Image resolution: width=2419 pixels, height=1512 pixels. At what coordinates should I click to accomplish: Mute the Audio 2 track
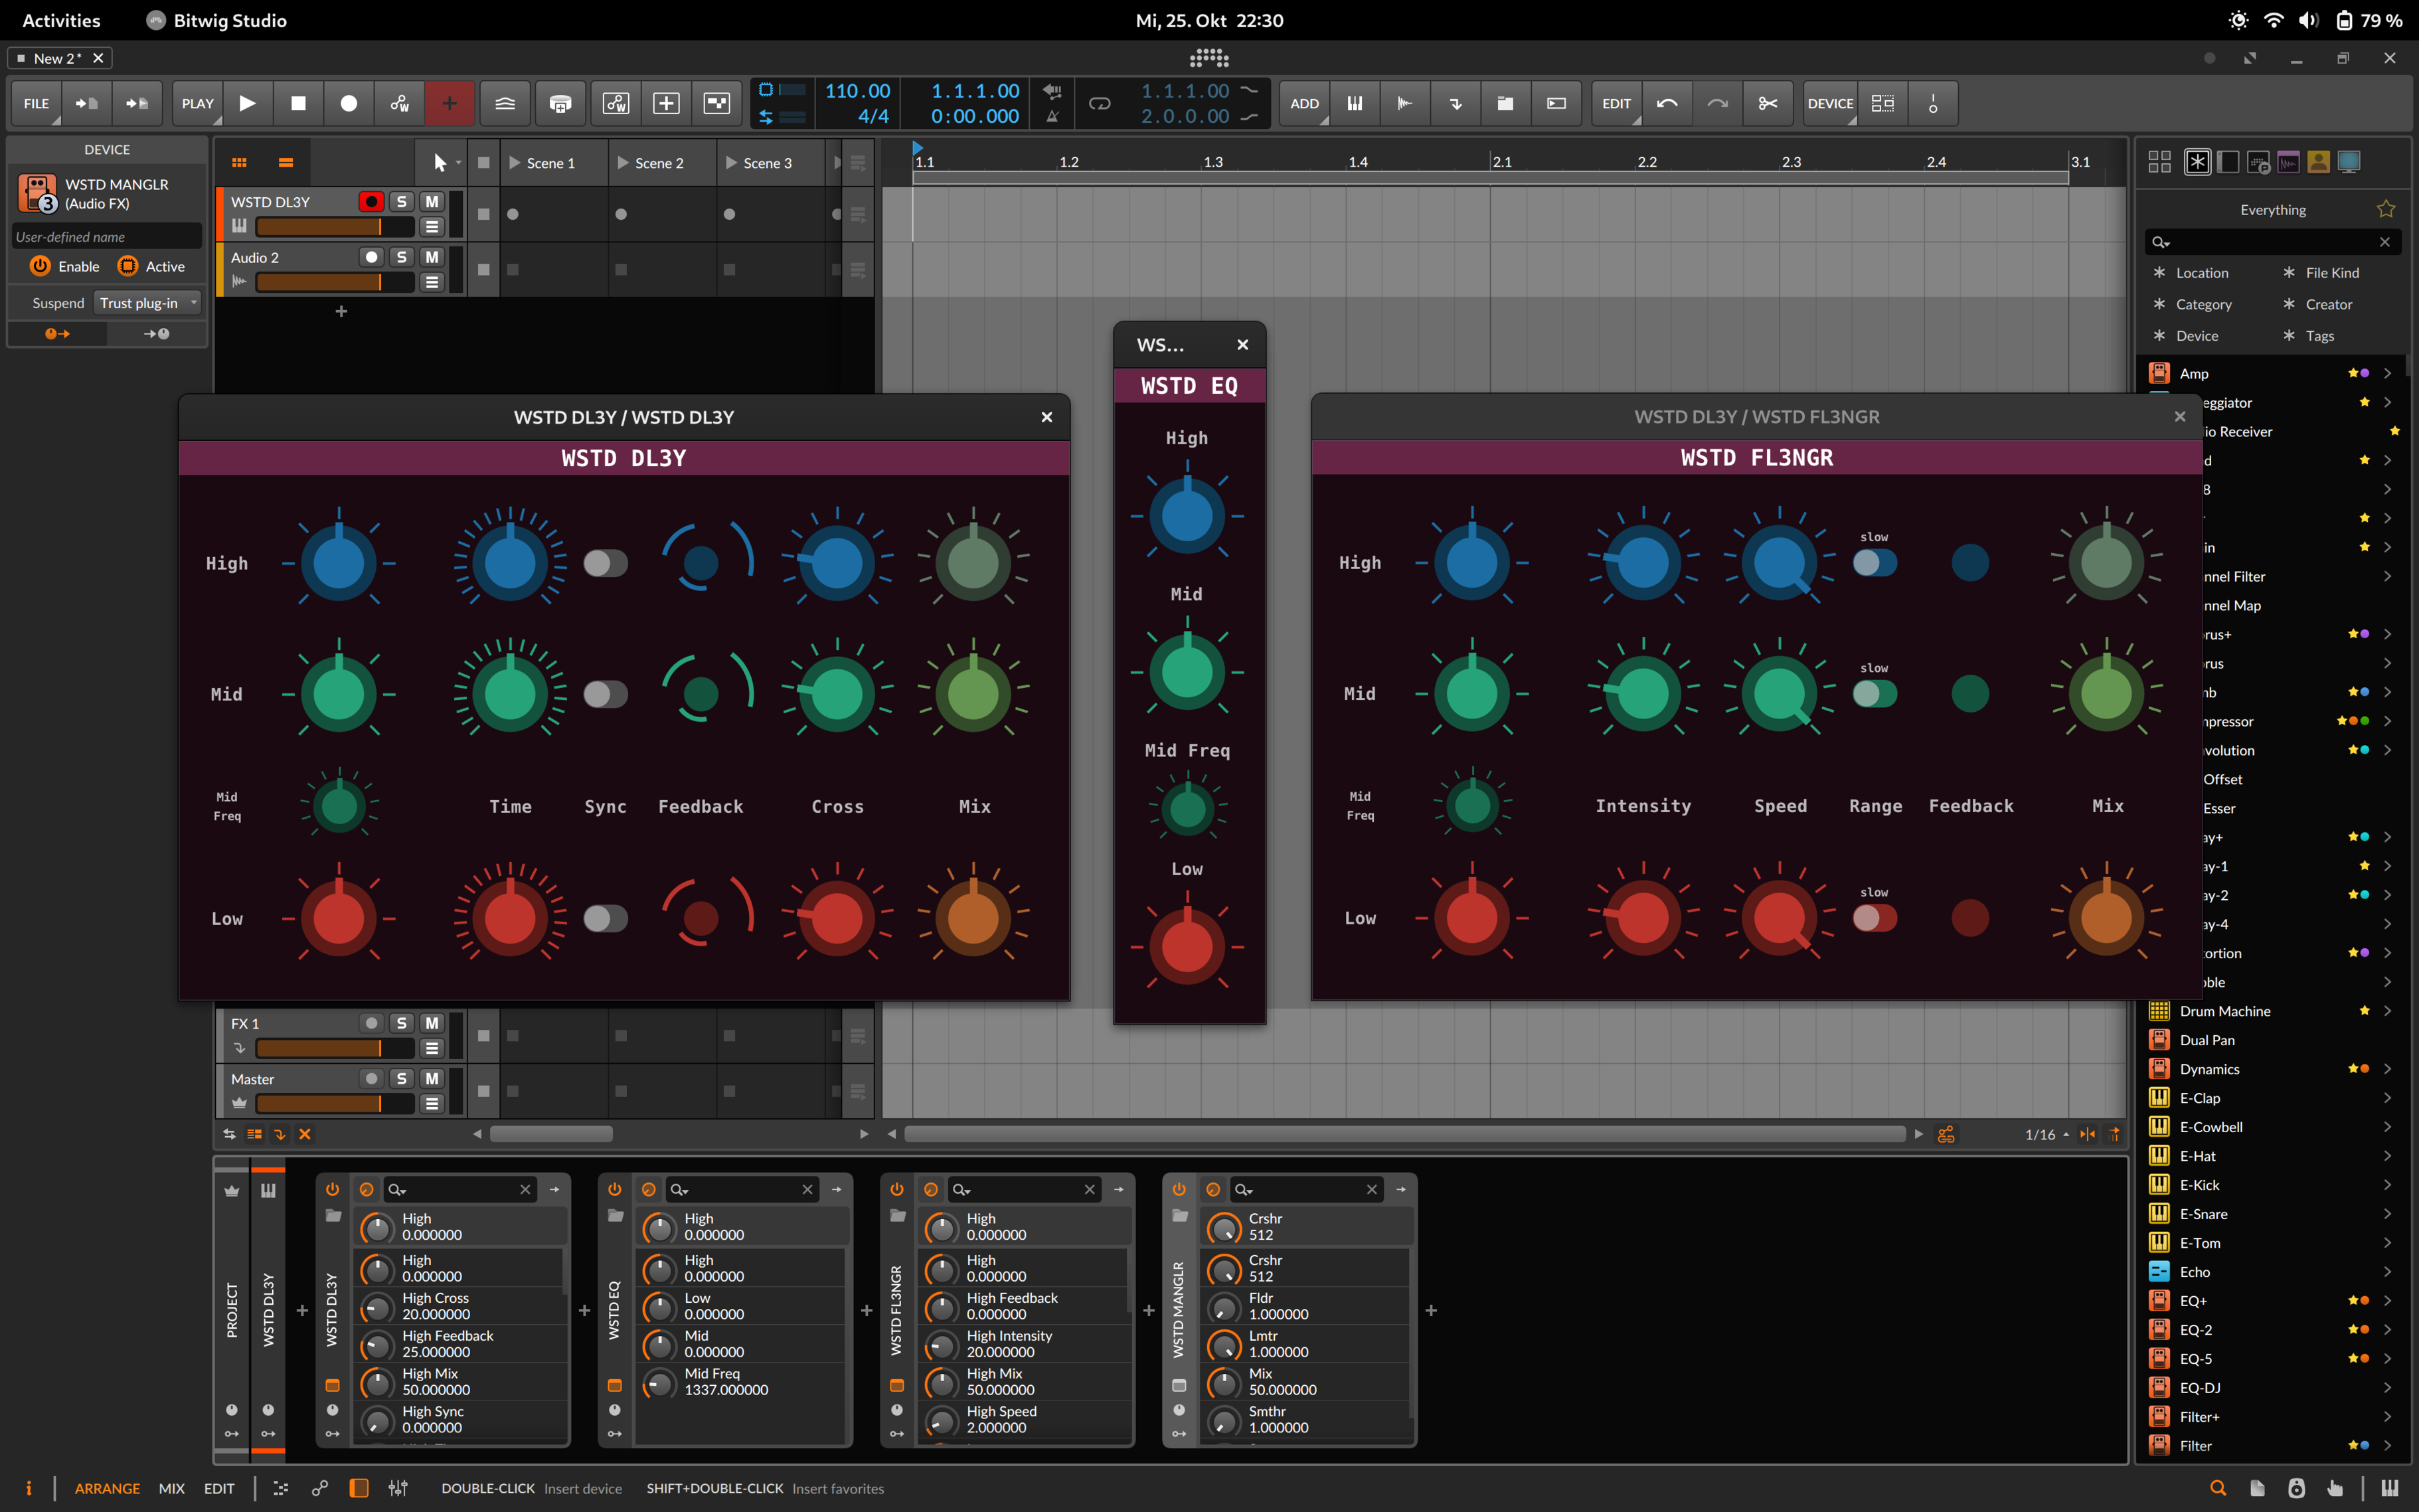coord(432,257)
